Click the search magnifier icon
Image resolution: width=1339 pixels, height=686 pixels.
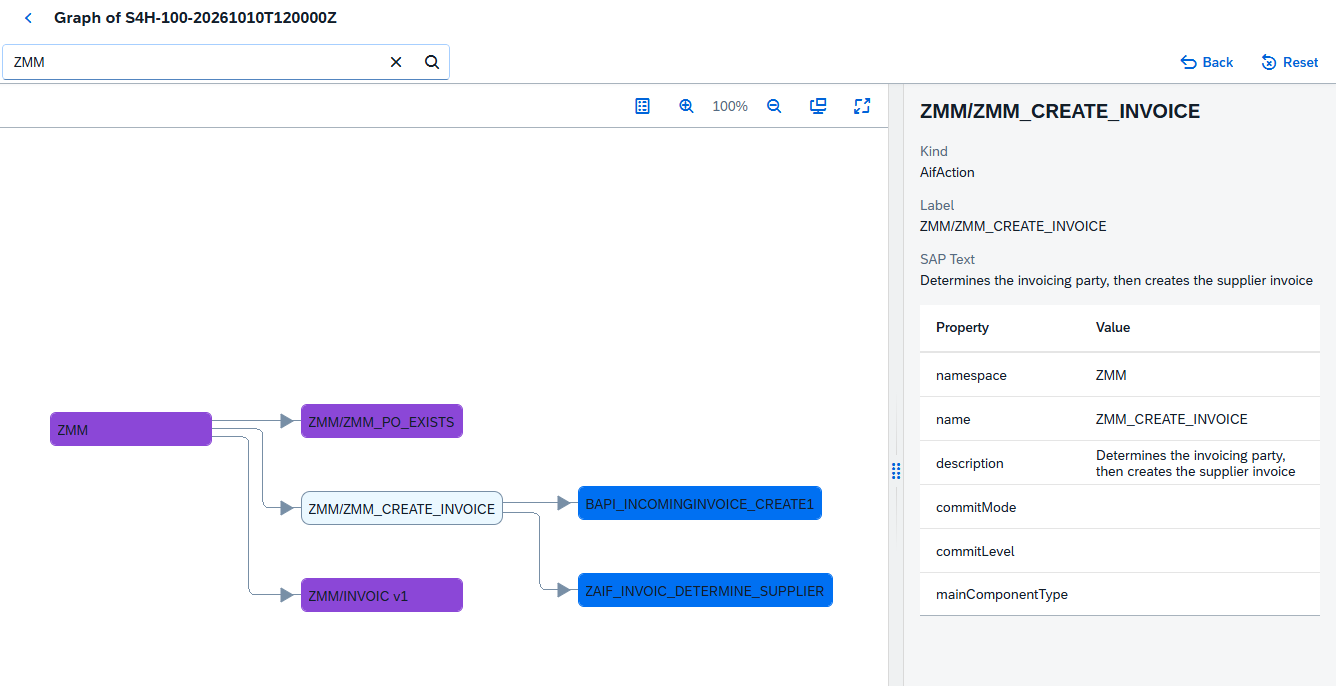click(x=432, y=62)
